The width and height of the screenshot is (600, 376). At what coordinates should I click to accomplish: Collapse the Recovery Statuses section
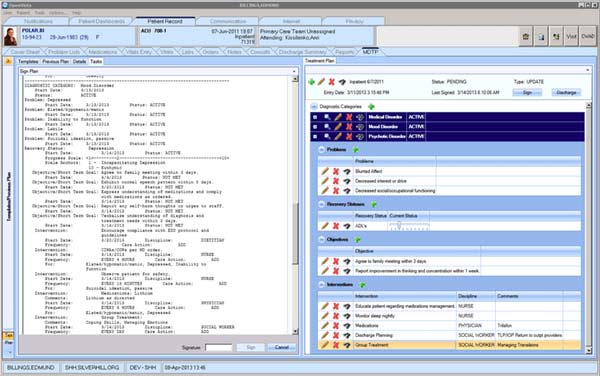[x=321, y=204]
